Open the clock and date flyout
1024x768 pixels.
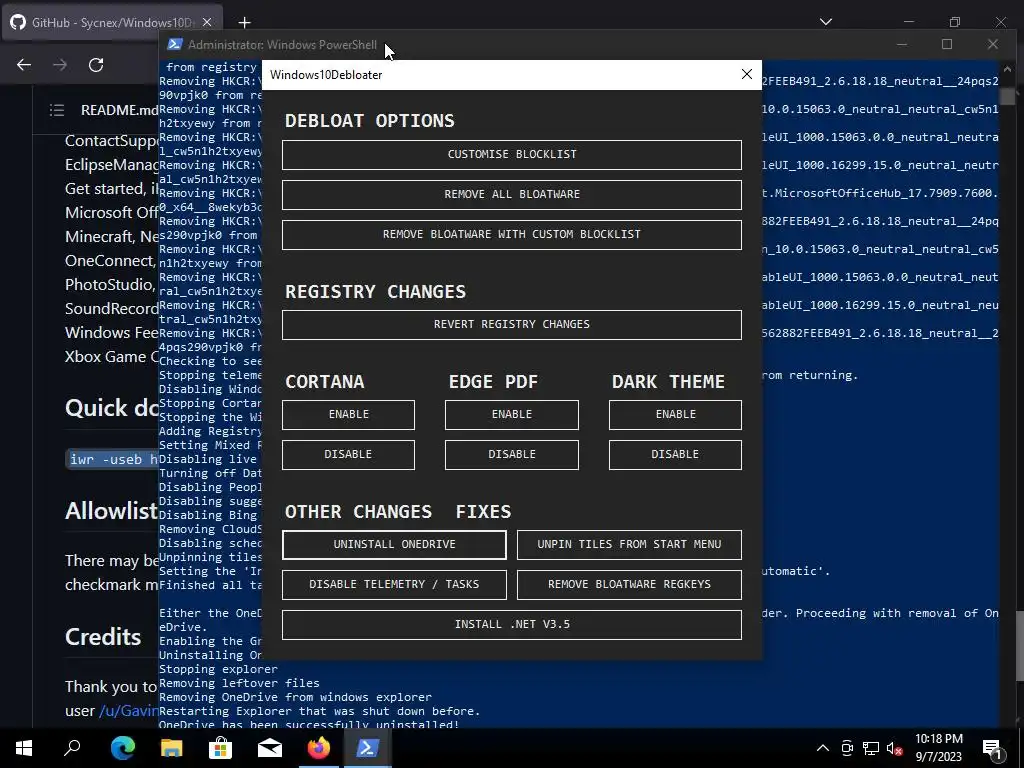coord(938,748)
